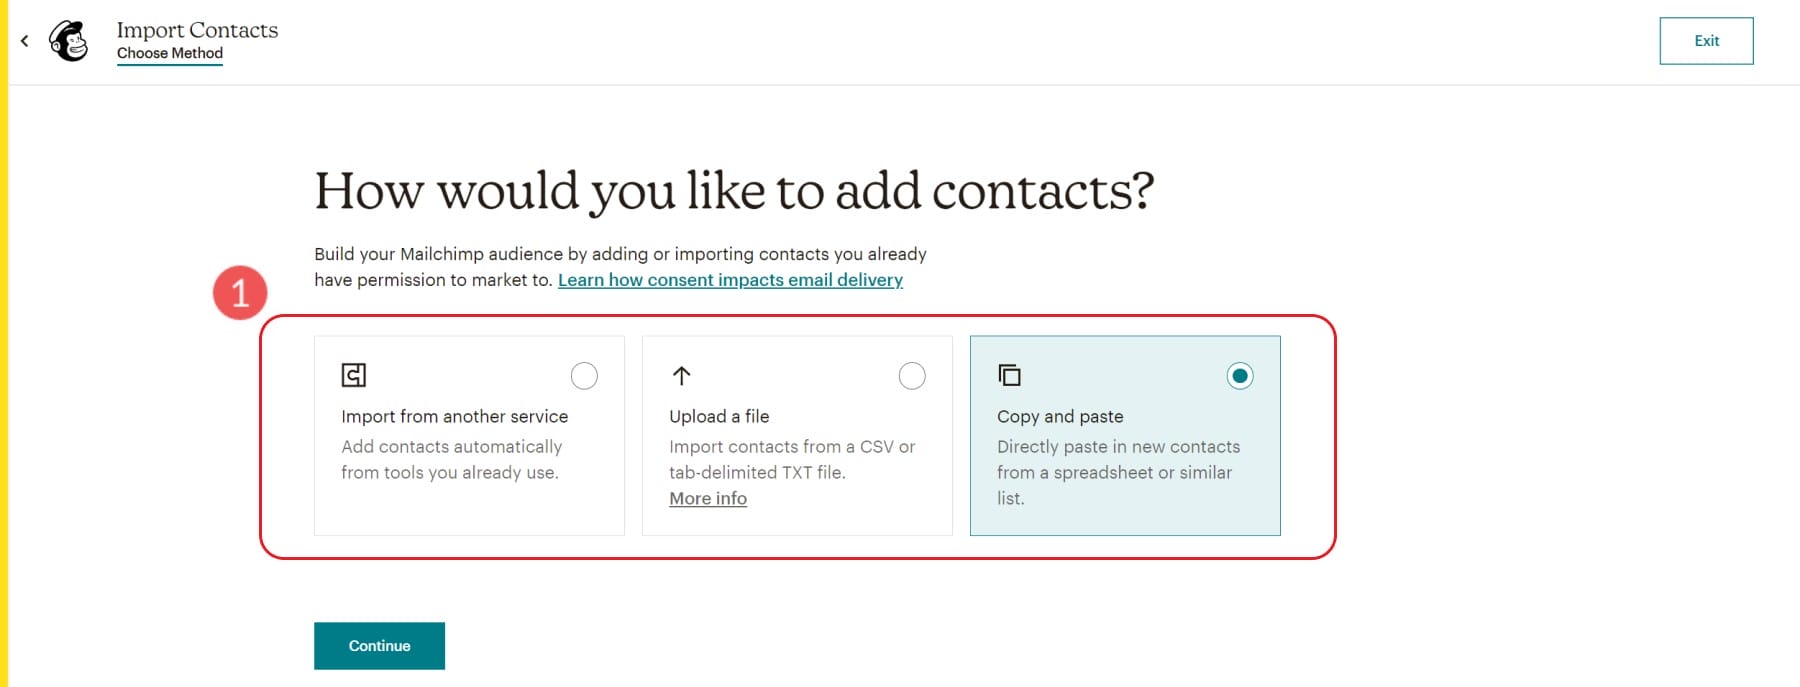
Task: Click the Copy and paste description text
Action: tap(1117, 472)
